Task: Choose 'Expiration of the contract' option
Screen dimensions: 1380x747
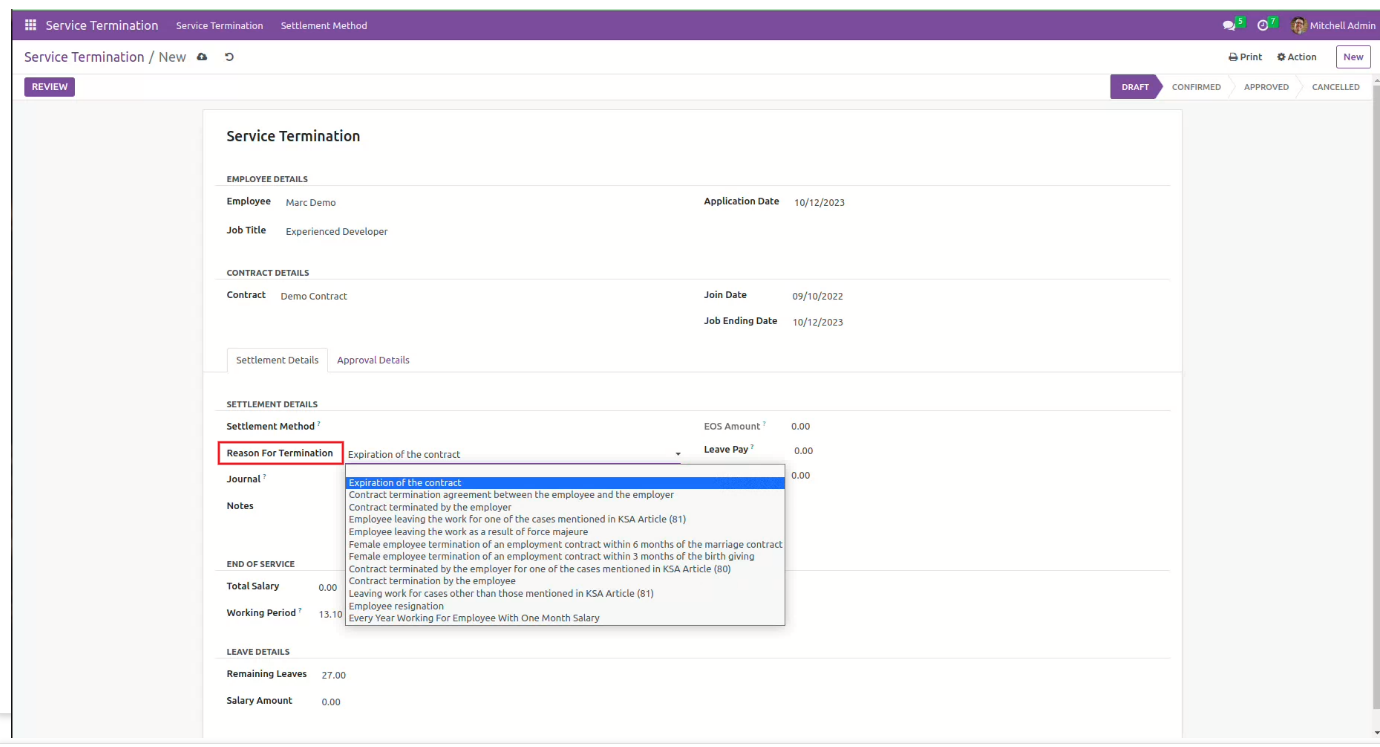Action: pyautogui.click(x=565, y=483)
